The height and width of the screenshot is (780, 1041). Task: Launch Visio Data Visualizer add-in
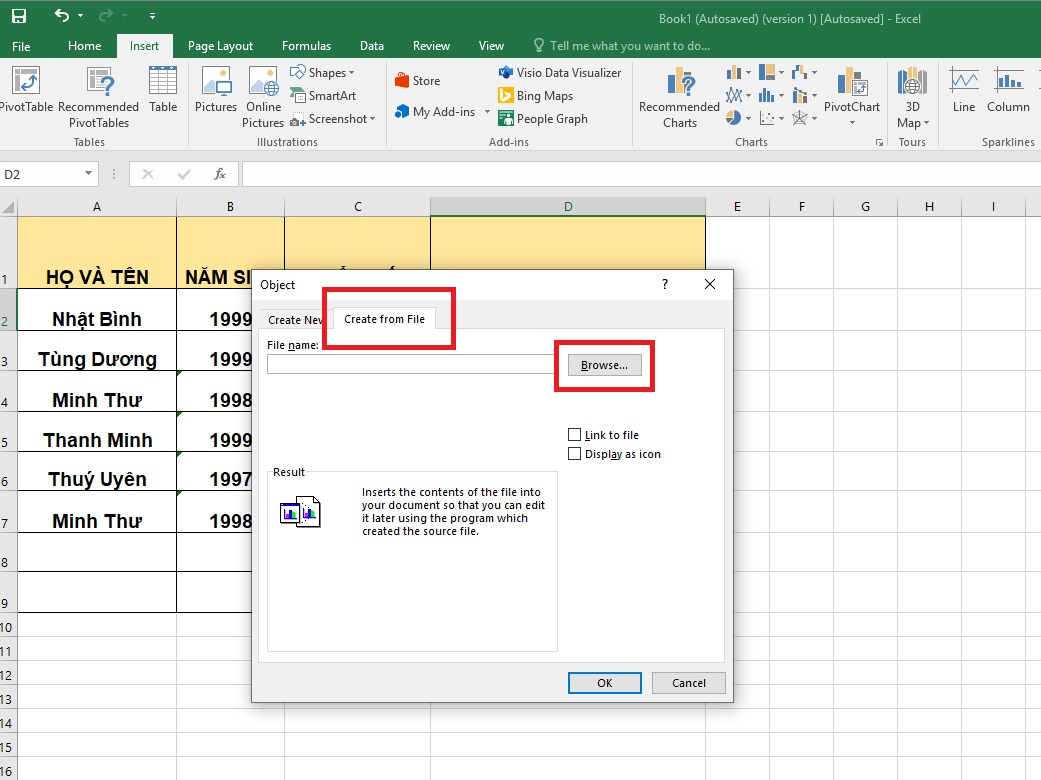click(560, 72)
